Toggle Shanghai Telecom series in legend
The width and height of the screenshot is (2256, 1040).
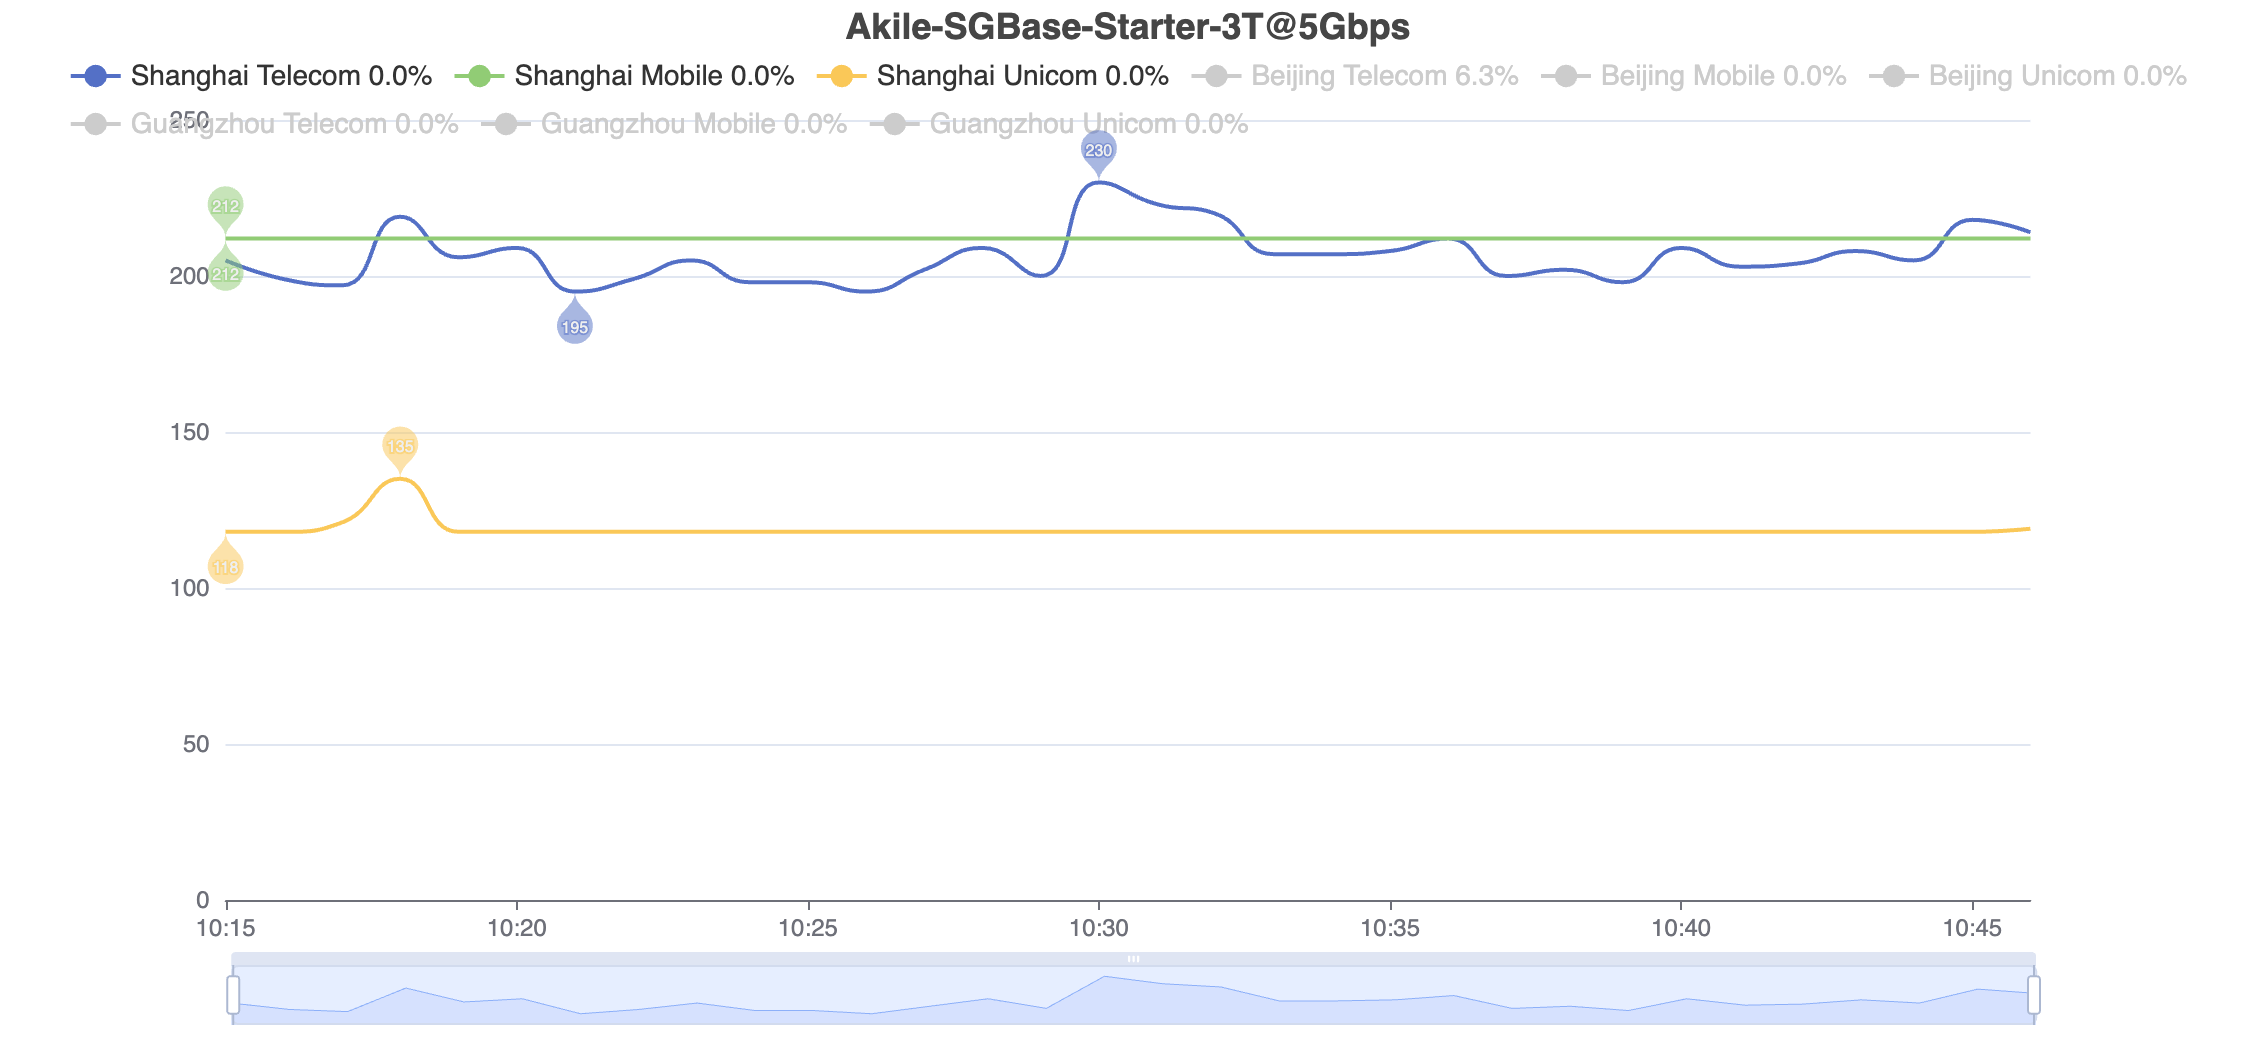pos(252,76)
